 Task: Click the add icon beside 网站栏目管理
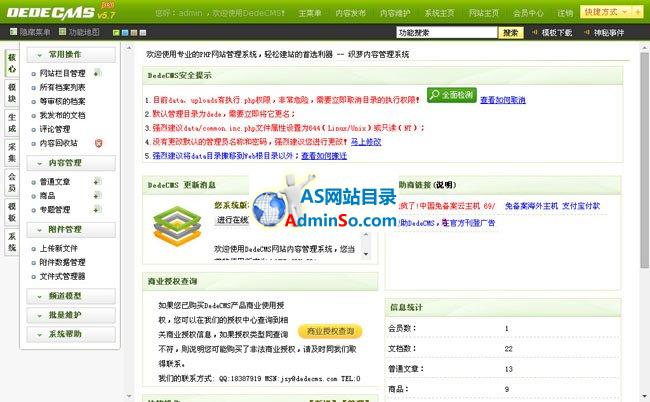97,73
